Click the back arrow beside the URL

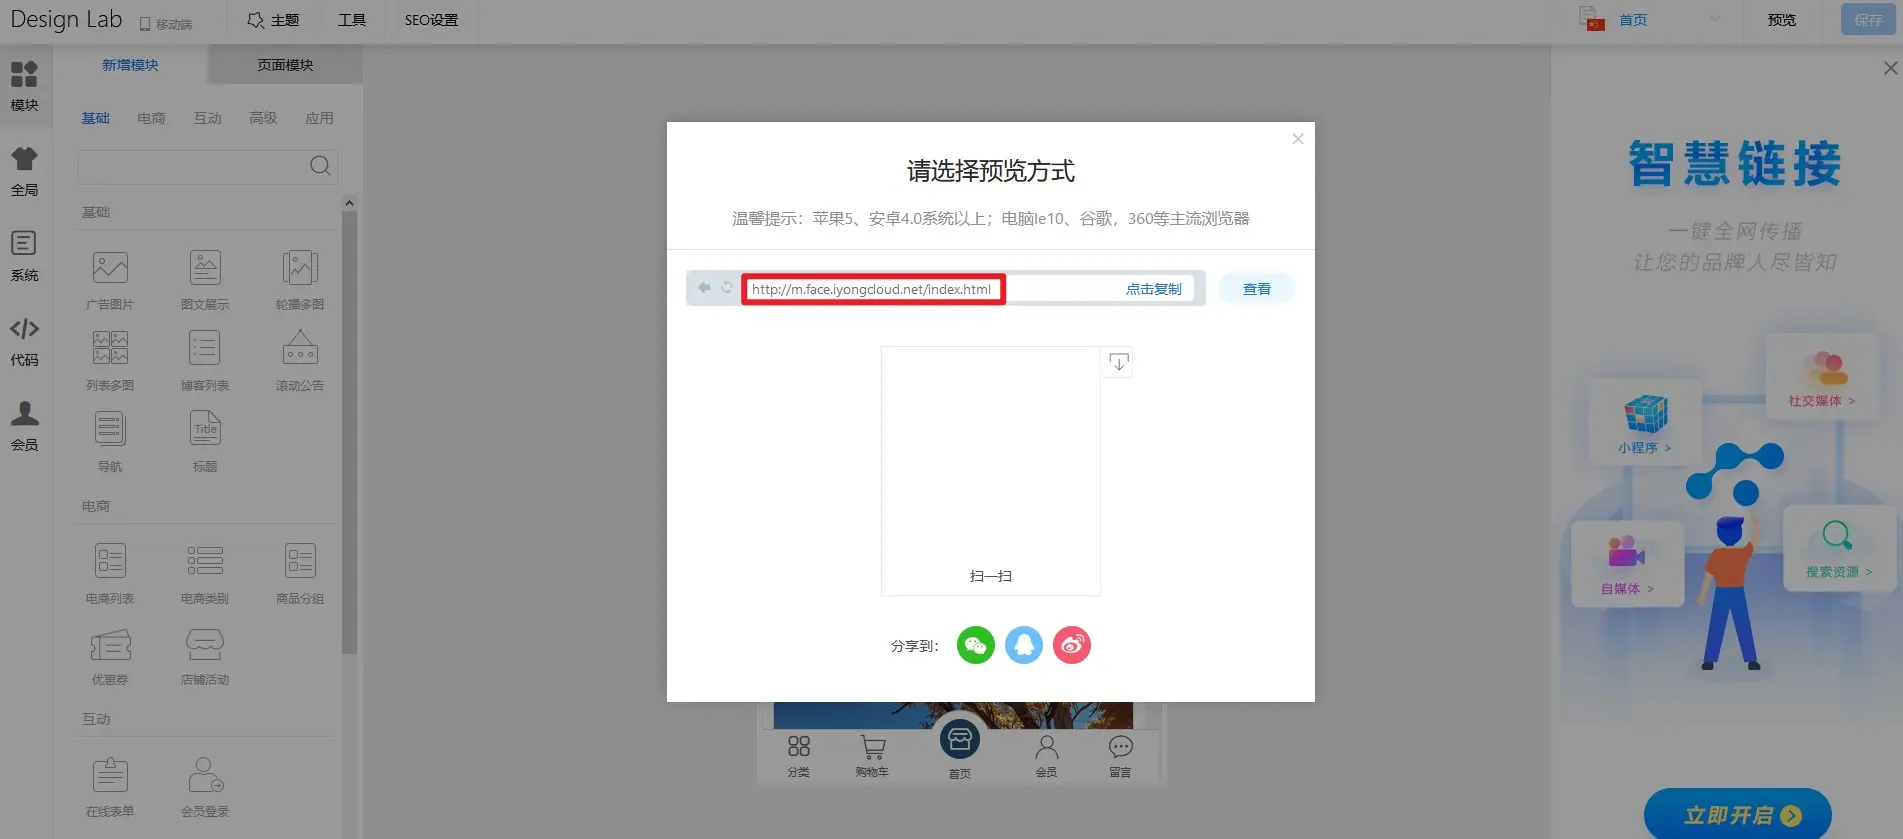tap(704, 288)
